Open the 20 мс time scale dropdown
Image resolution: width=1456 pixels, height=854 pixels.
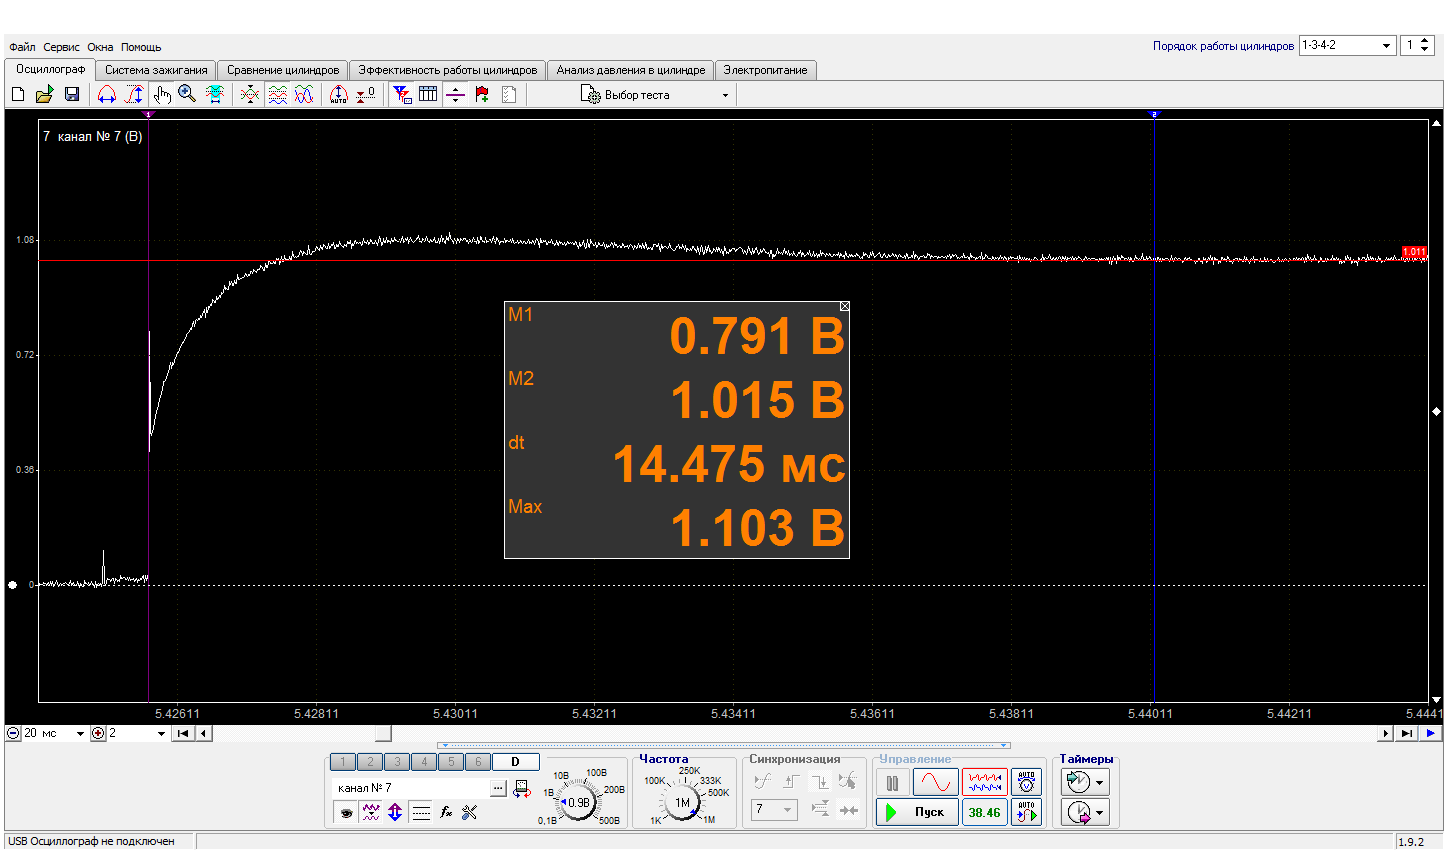tap(80, 733)
